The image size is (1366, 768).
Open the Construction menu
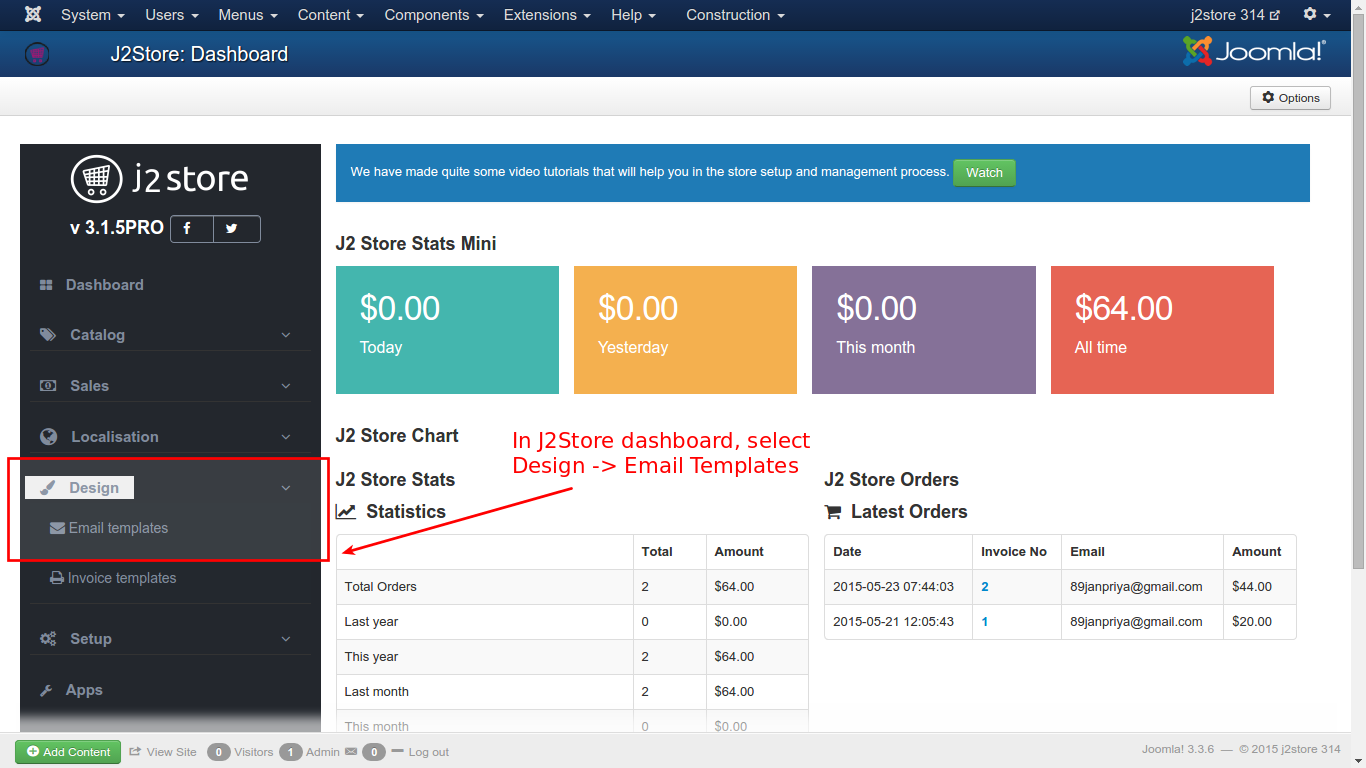coord(735,15)
